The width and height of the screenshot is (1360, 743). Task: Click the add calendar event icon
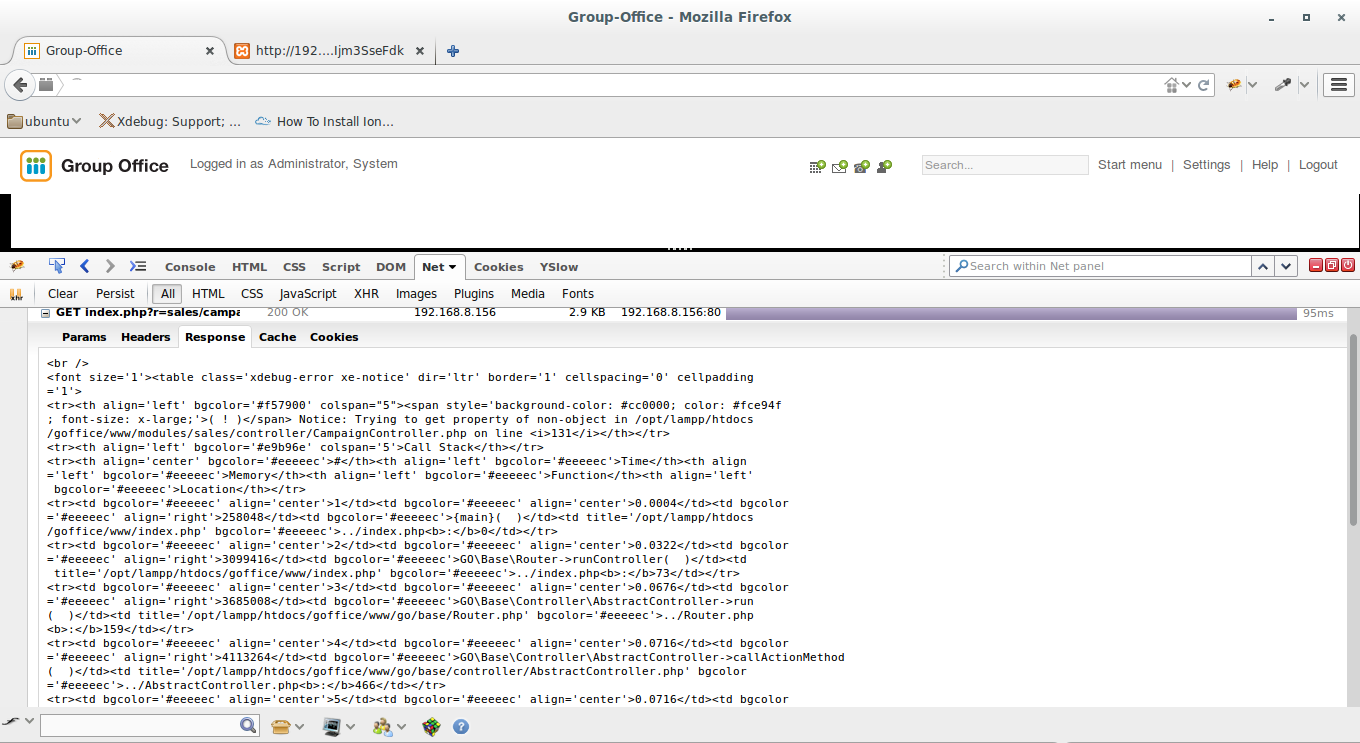[817, 166]
